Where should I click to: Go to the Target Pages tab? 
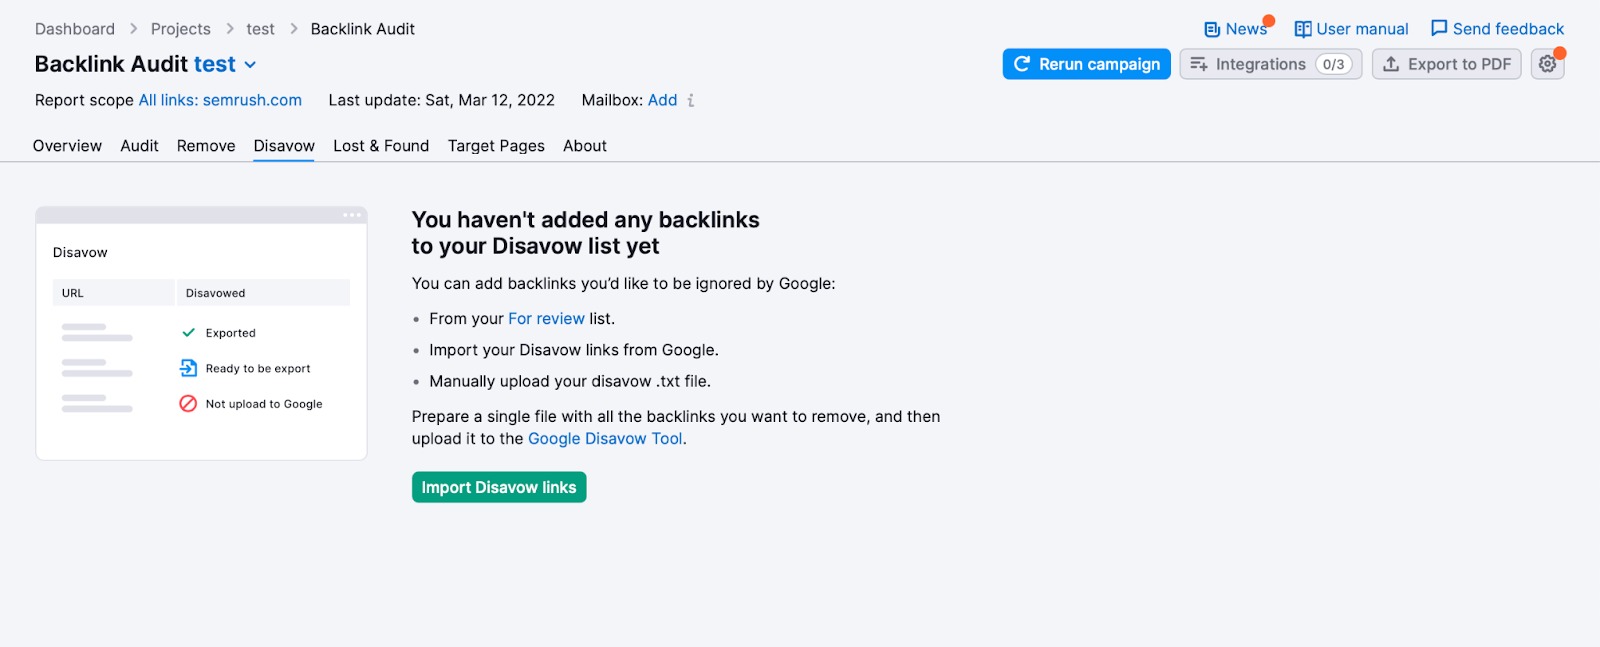pyautogui.click(x=496, y=146)
